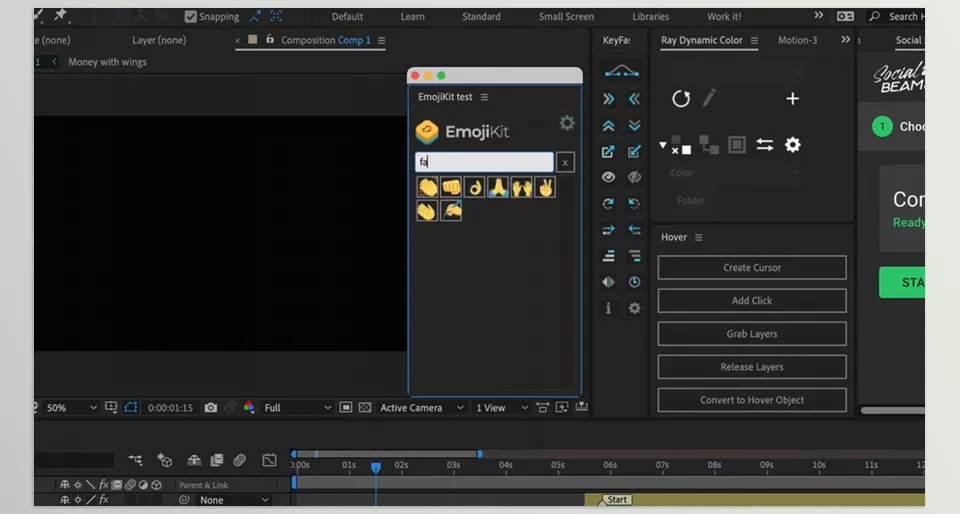Click the Grab Layers button

click(x=752, y=333)
